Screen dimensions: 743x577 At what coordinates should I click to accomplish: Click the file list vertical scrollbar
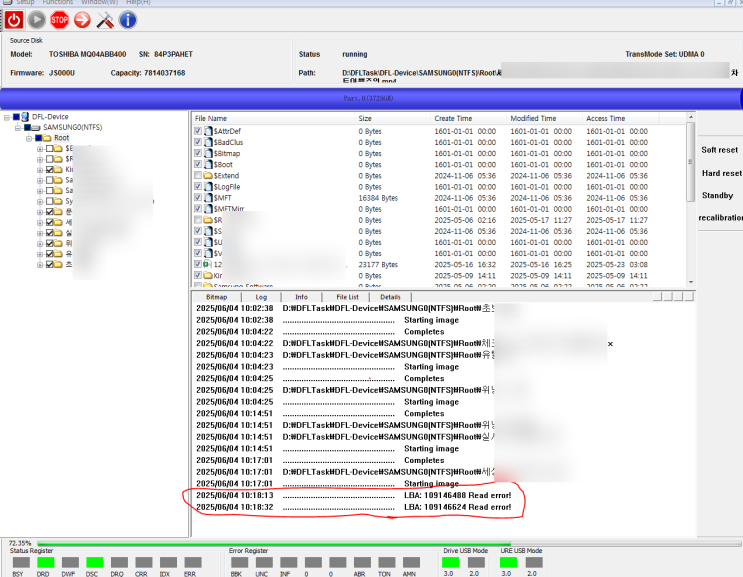click(691, 199)
